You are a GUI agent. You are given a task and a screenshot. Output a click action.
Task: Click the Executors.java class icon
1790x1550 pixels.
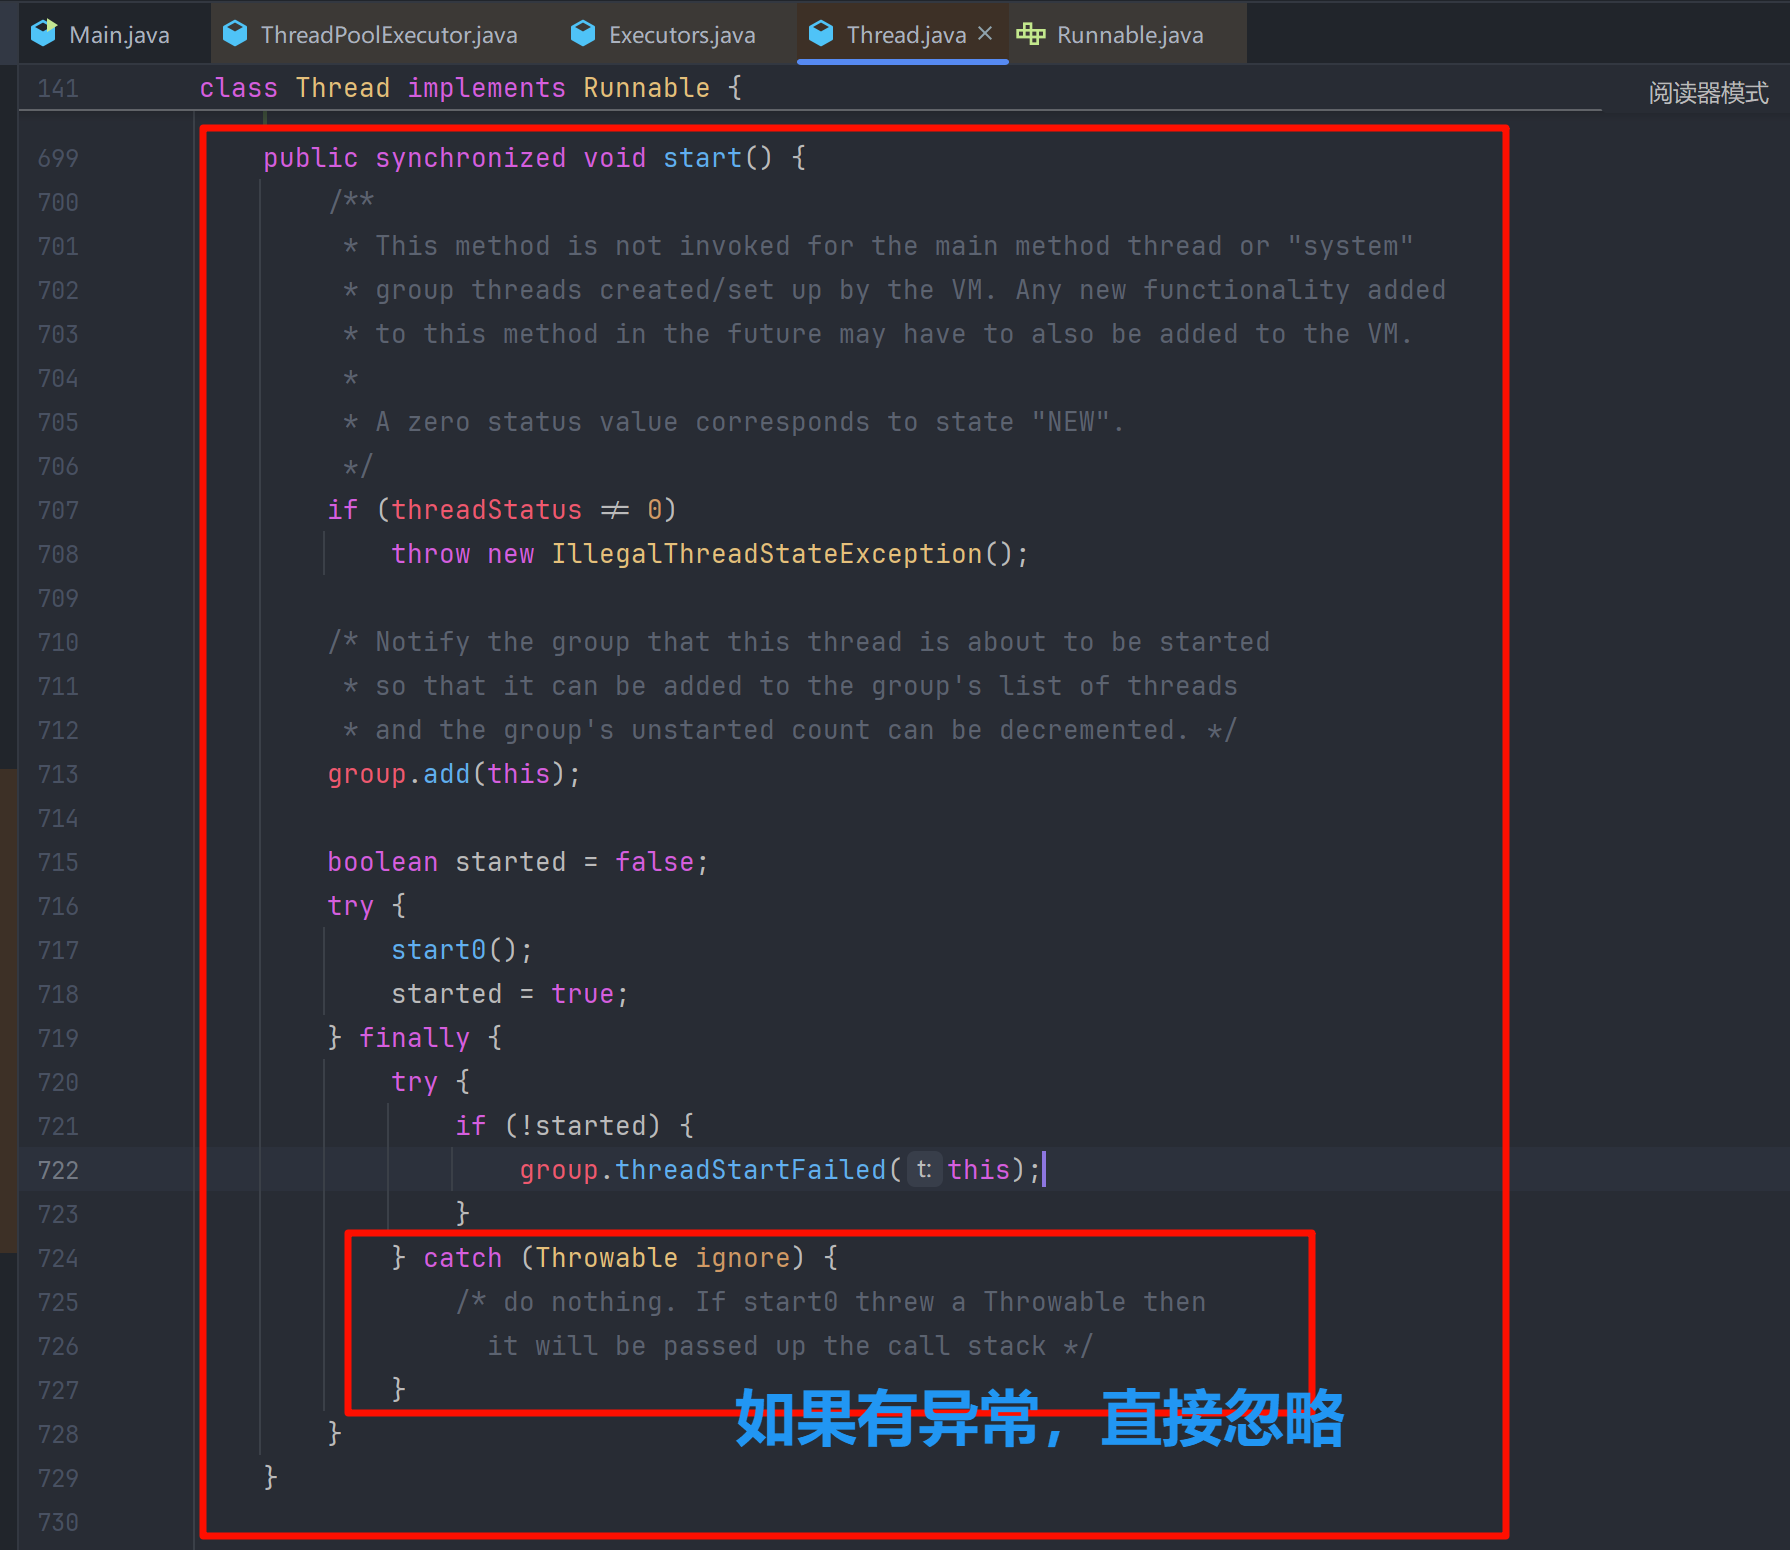pos(583,34)
